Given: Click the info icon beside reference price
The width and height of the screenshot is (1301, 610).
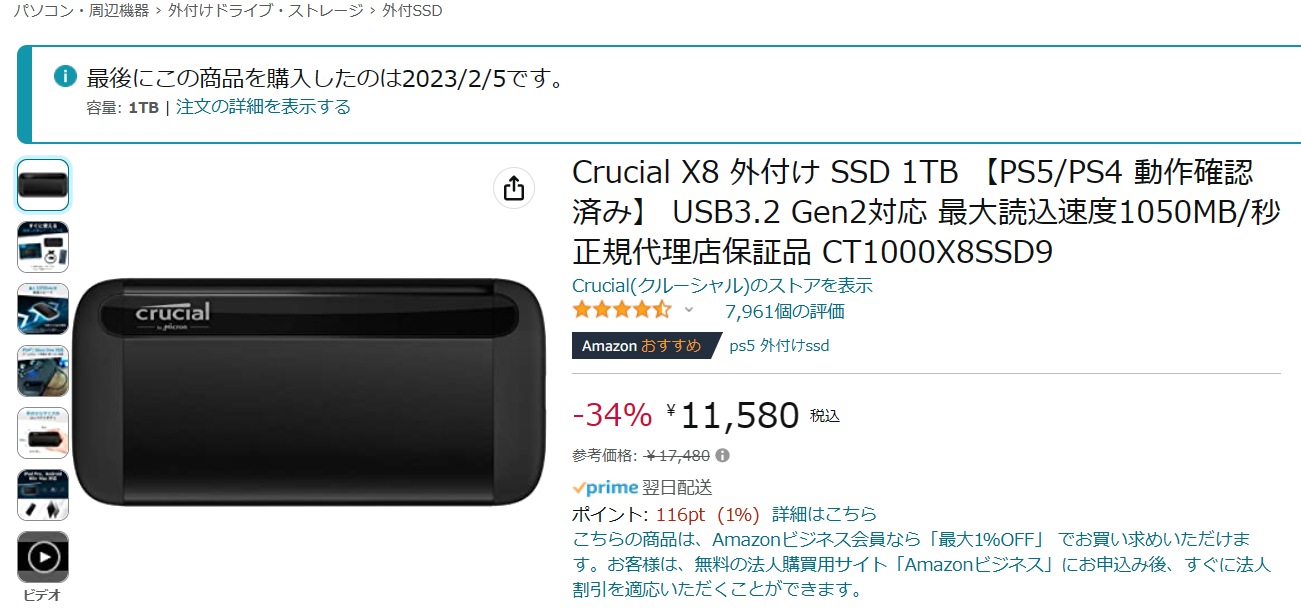Looking at the screenshot, I should tap(723, 456).
